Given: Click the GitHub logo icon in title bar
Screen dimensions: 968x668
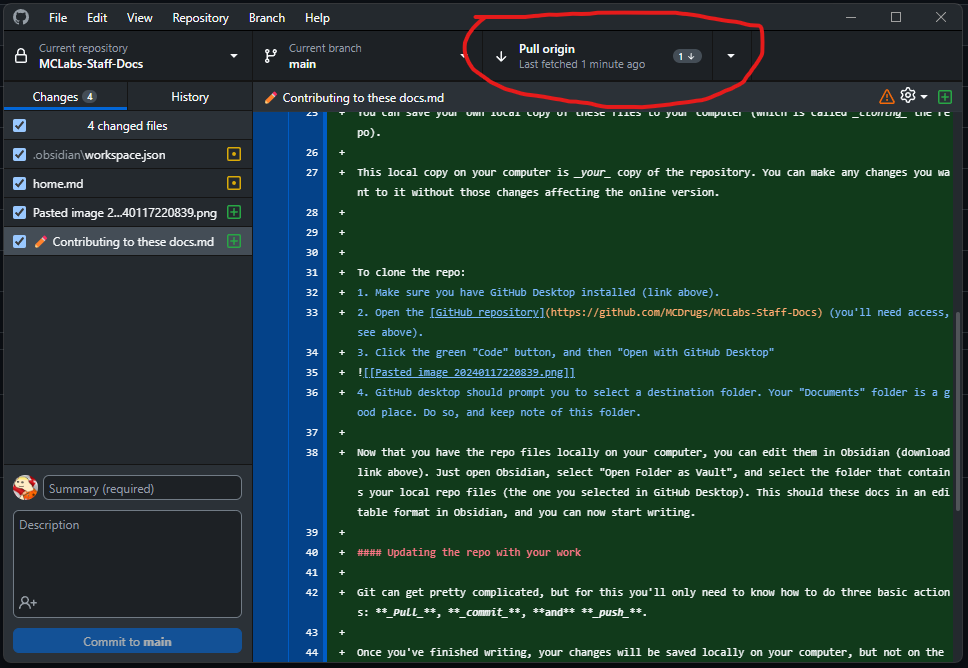Looking at the screenshot, I should (x=21, y=17).
